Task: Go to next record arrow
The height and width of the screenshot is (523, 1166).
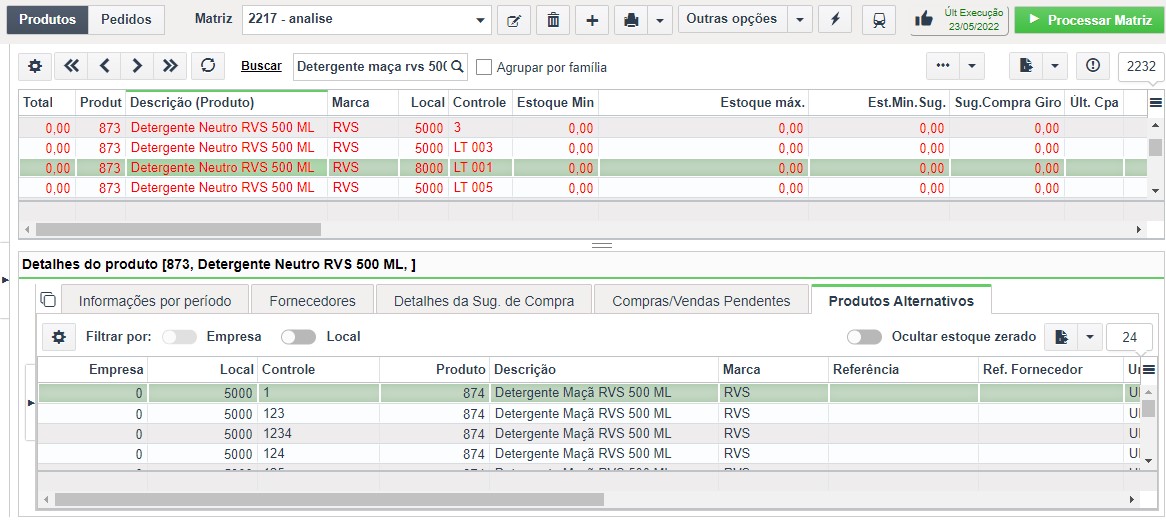Action: coord(137,66)
